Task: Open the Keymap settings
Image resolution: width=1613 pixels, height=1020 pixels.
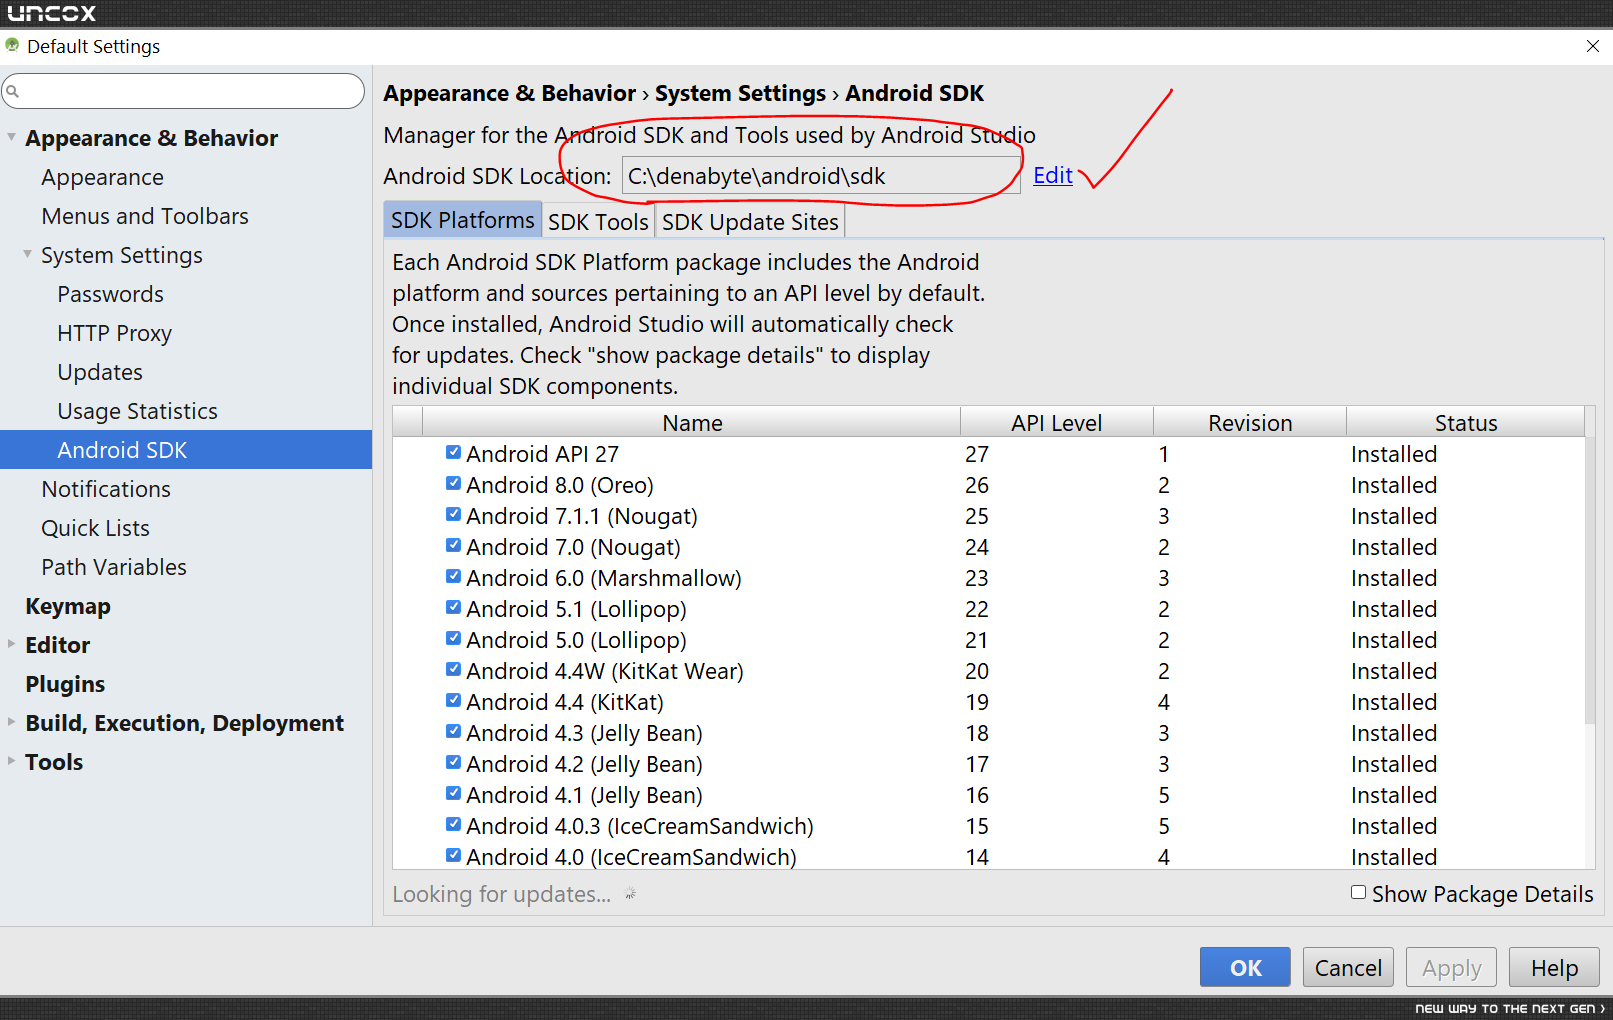Action: coord(68,606)
